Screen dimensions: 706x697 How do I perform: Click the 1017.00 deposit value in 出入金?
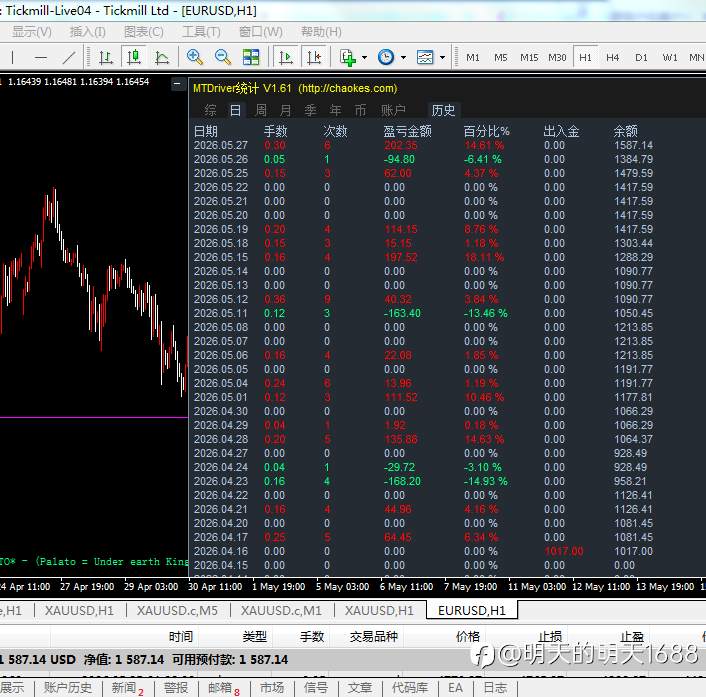pos(563,552)
